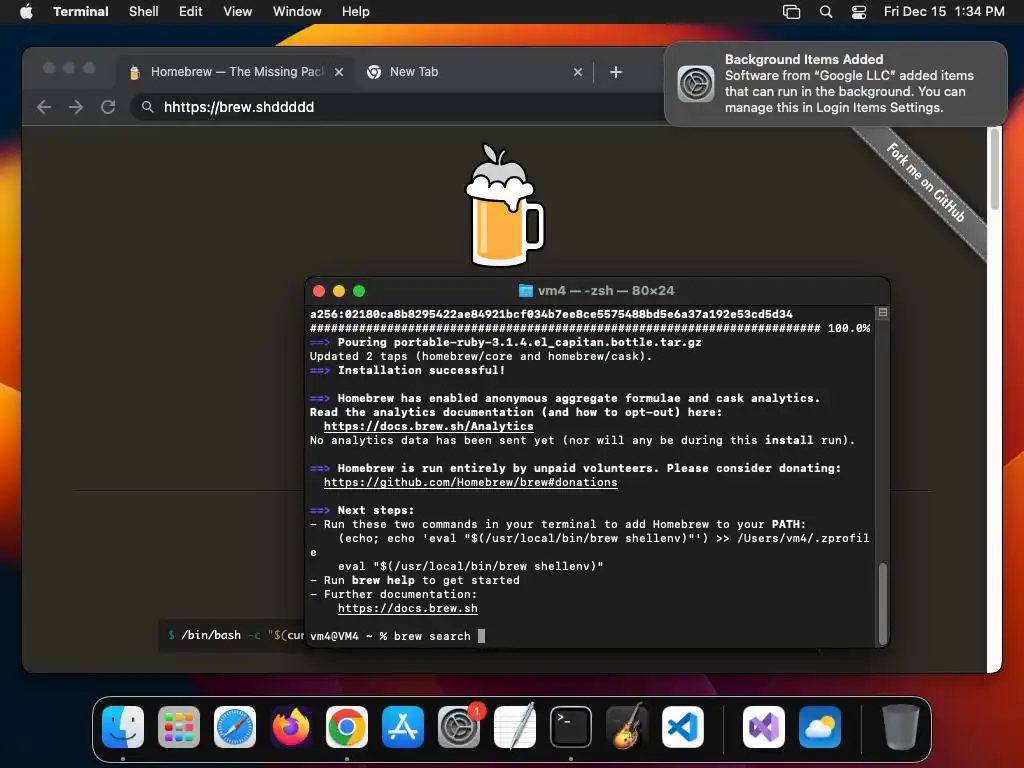This screenshot has height=768, width=1024.
Task: Click the Background Items Added notification
Action: [836, 84]
